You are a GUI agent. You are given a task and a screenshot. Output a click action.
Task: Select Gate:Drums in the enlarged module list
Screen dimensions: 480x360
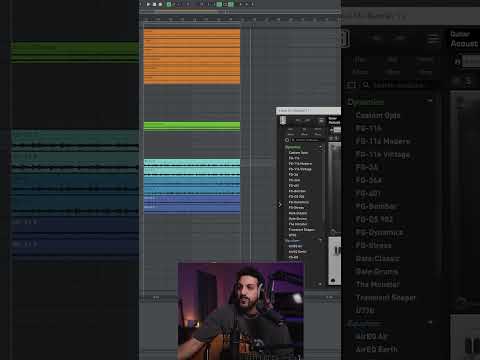(377, 271)
